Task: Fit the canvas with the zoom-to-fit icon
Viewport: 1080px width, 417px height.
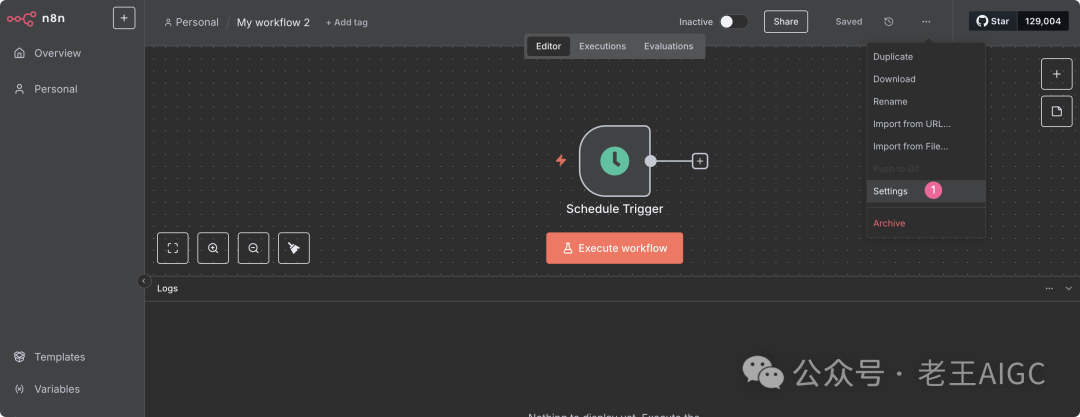Action: click(x=173, y=248)
